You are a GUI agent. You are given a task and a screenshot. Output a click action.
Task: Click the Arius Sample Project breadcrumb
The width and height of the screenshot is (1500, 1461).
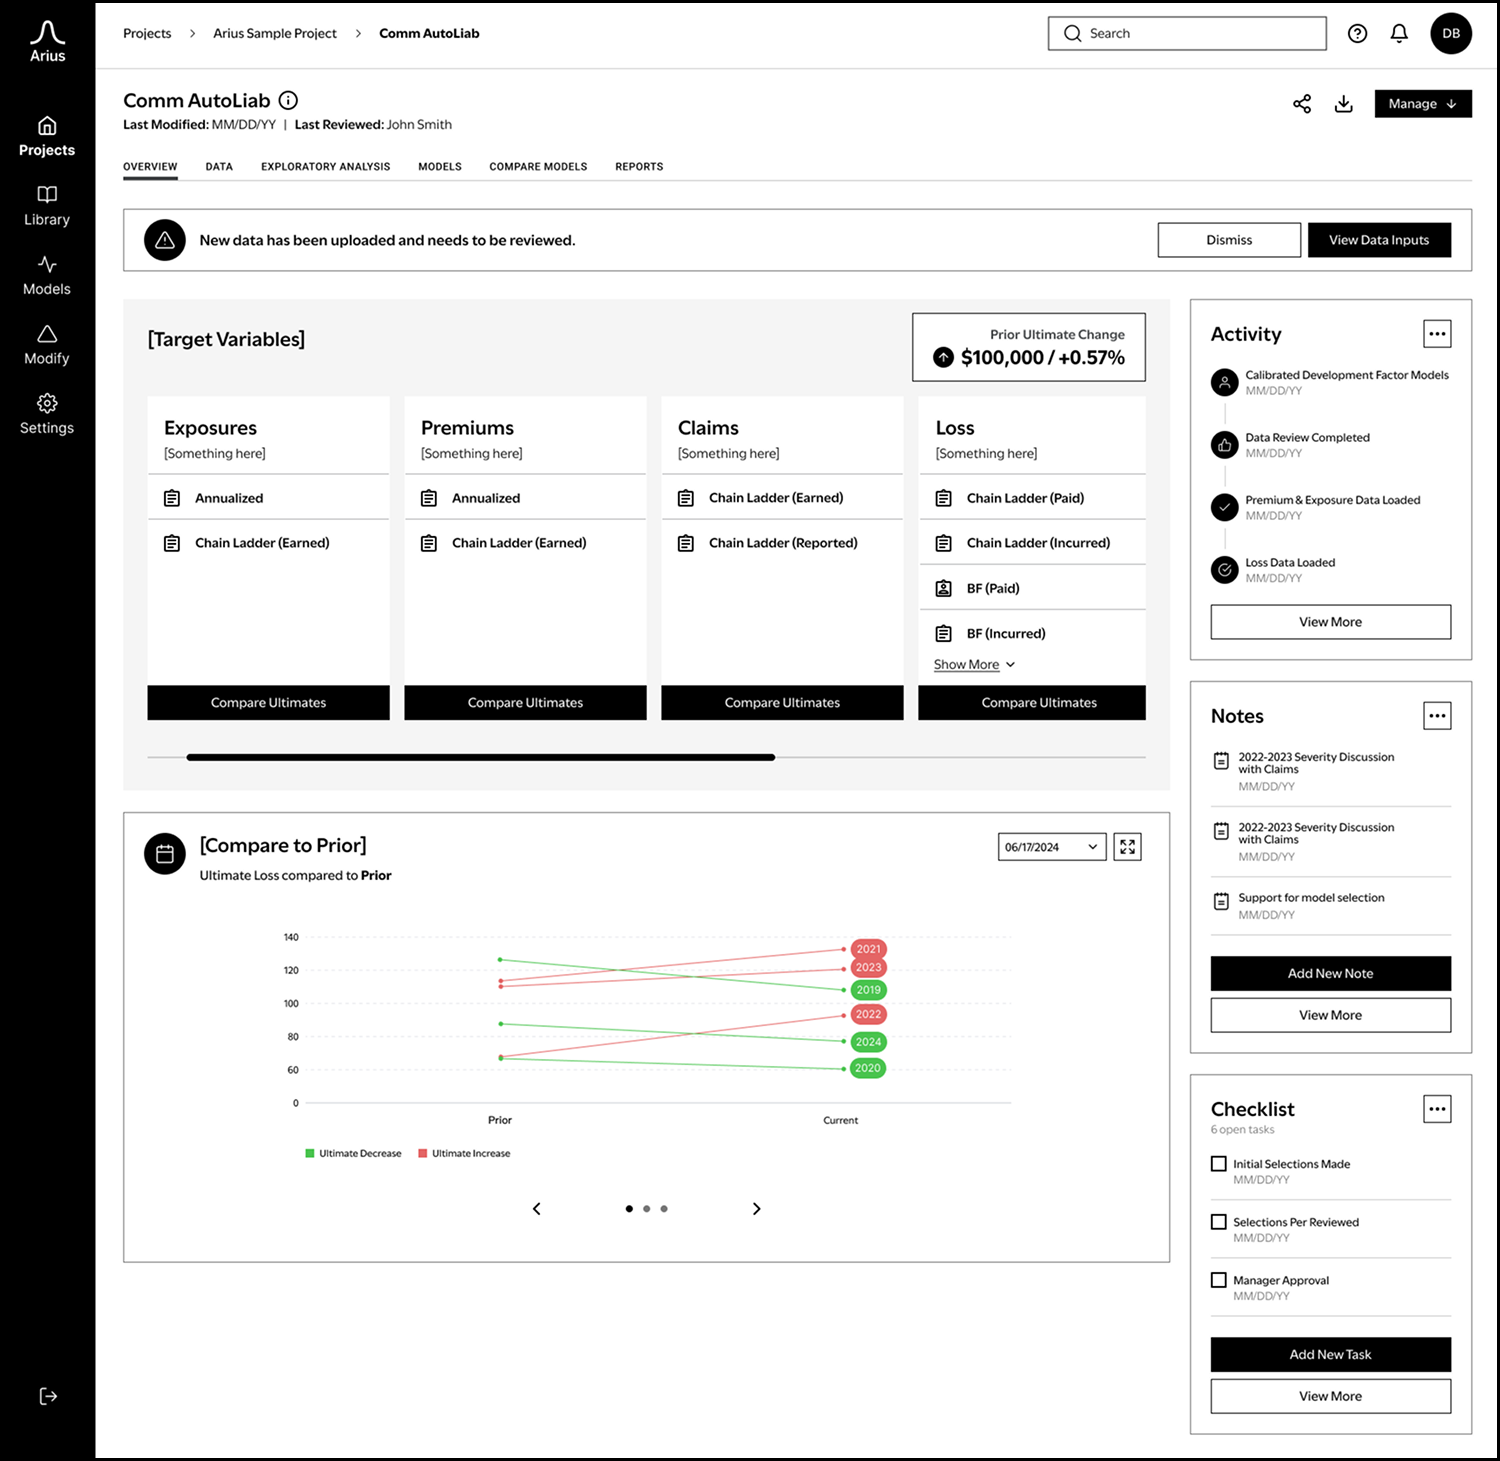[275, 33]
